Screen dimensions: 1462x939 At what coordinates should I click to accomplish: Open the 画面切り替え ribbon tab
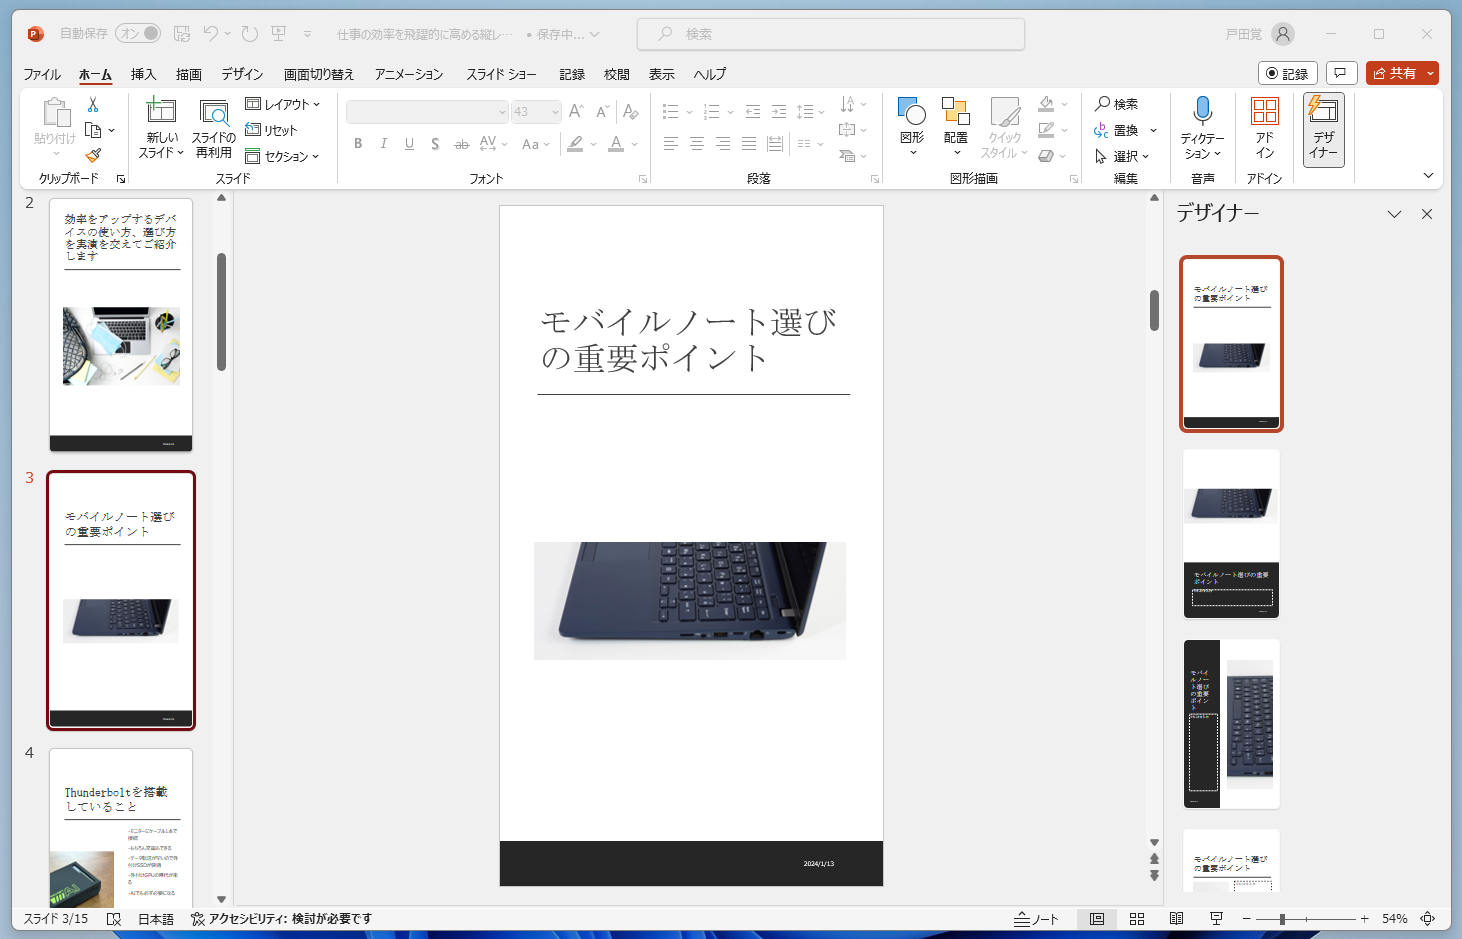(319, 74)
